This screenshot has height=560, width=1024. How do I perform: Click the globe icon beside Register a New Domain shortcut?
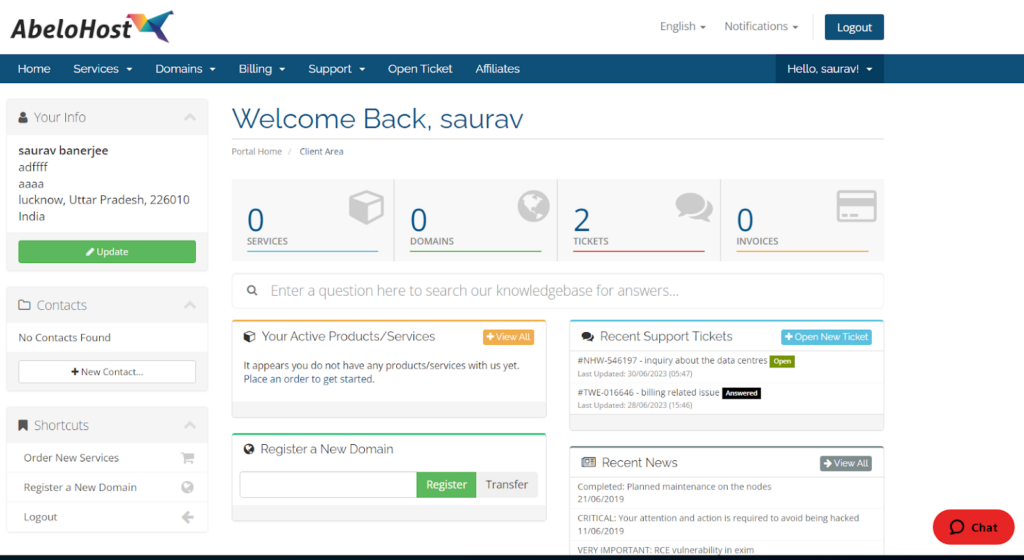[x=187, y=488]
